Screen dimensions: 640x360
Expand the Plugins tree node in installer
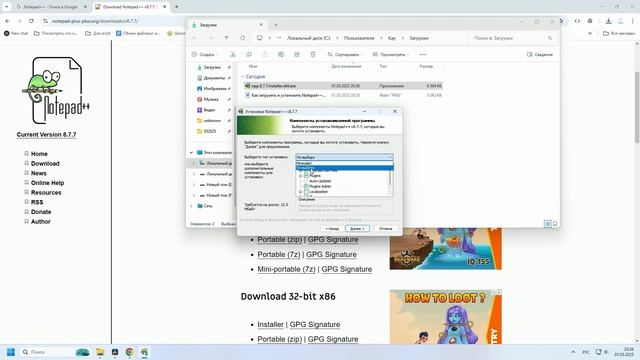point(301,176)
